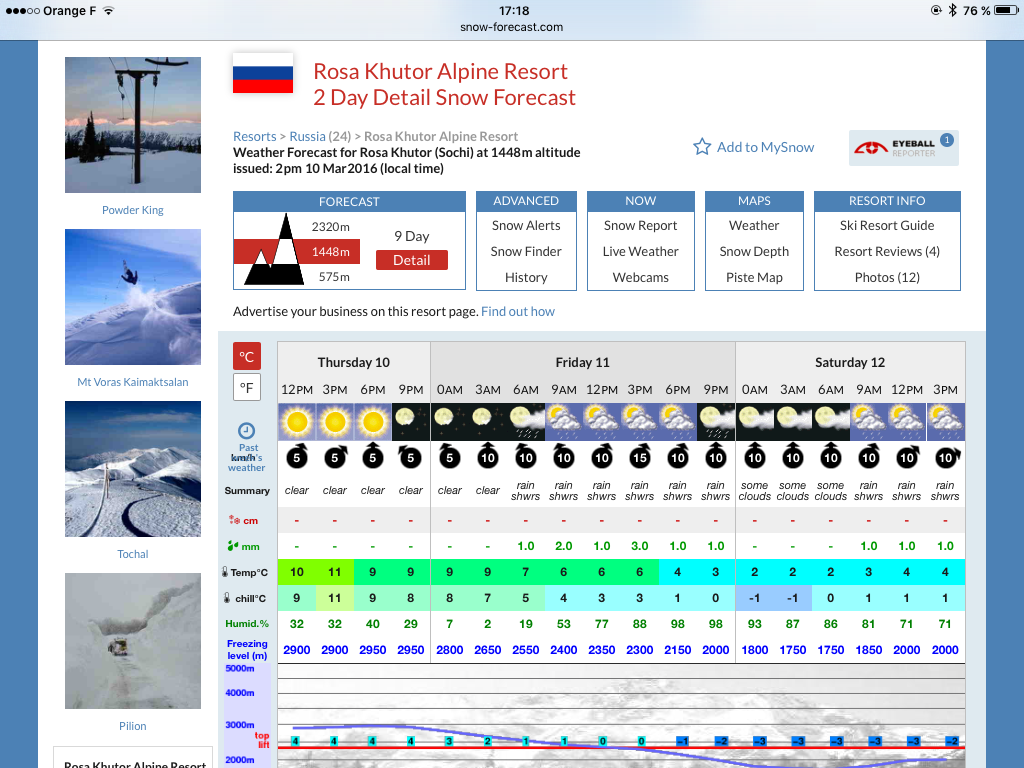Open the Piste Map link
The width and height of the screenshot is (1024, 768).
click(x=754, y=278)
